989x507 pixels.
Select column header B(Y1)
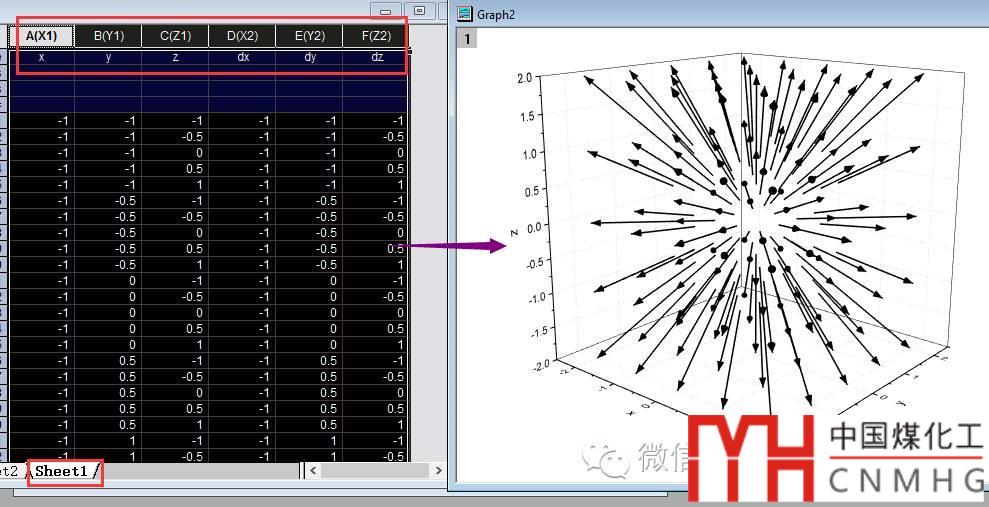(x=108, y=36)
